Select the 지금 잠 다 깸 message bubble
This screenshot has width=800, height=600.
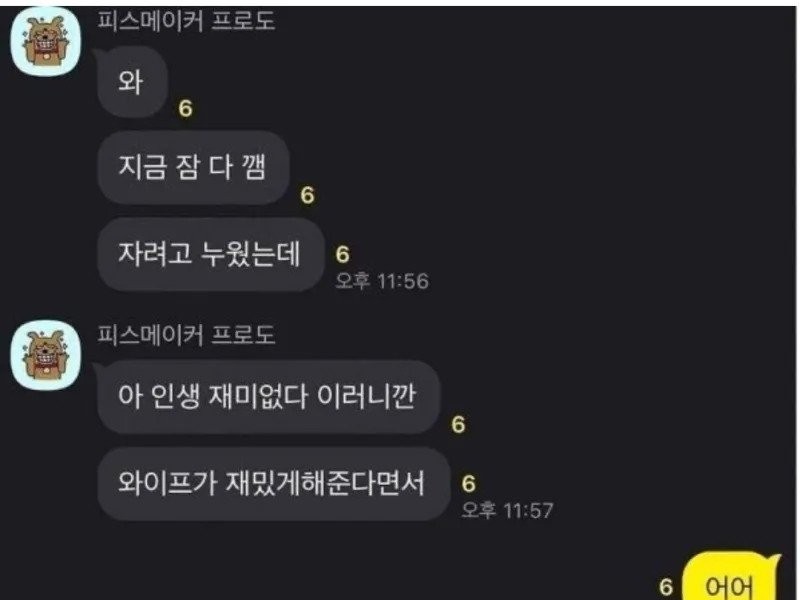click(x=193, y=168)
